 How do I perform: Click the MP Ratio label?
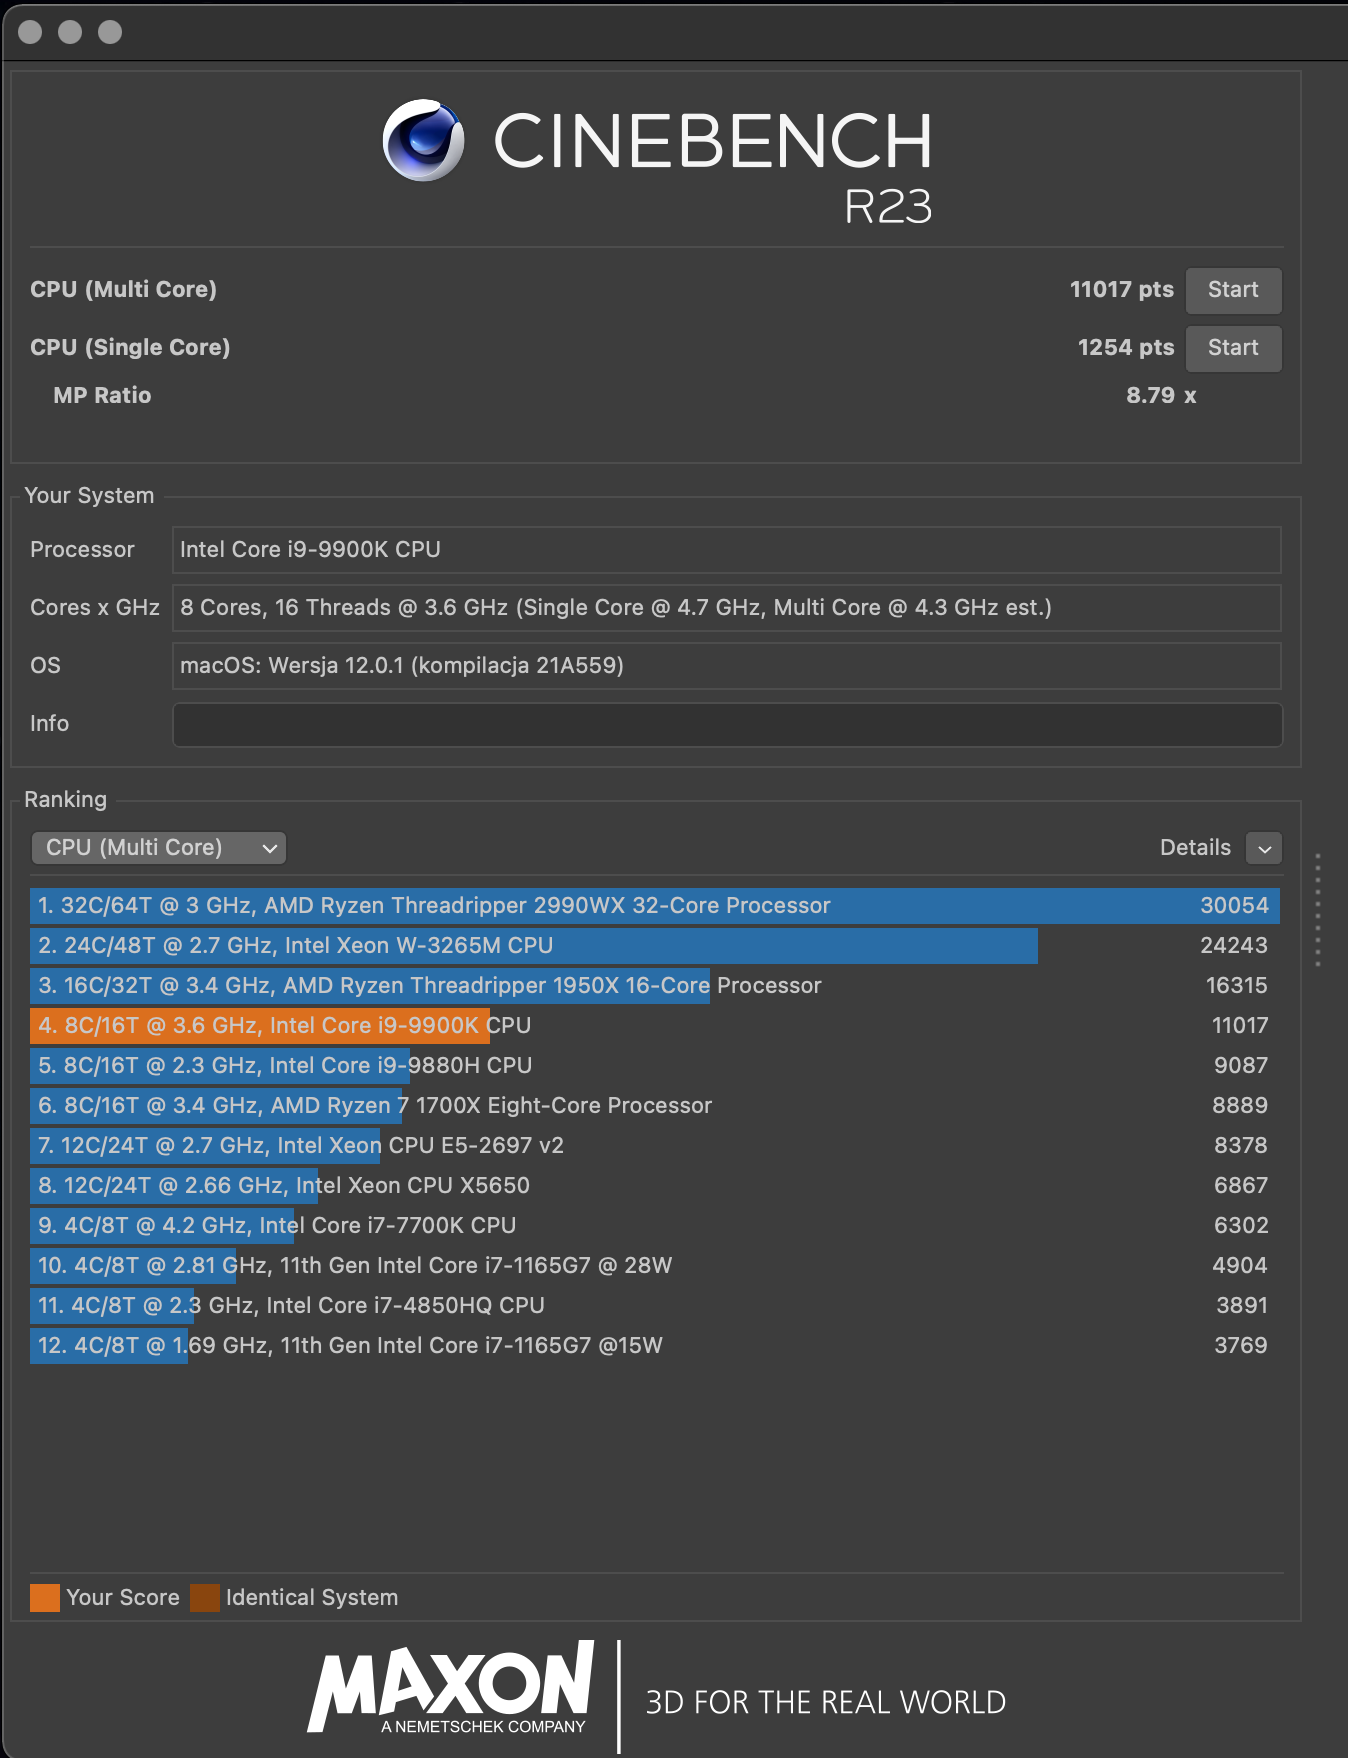(x=102, y=396)
